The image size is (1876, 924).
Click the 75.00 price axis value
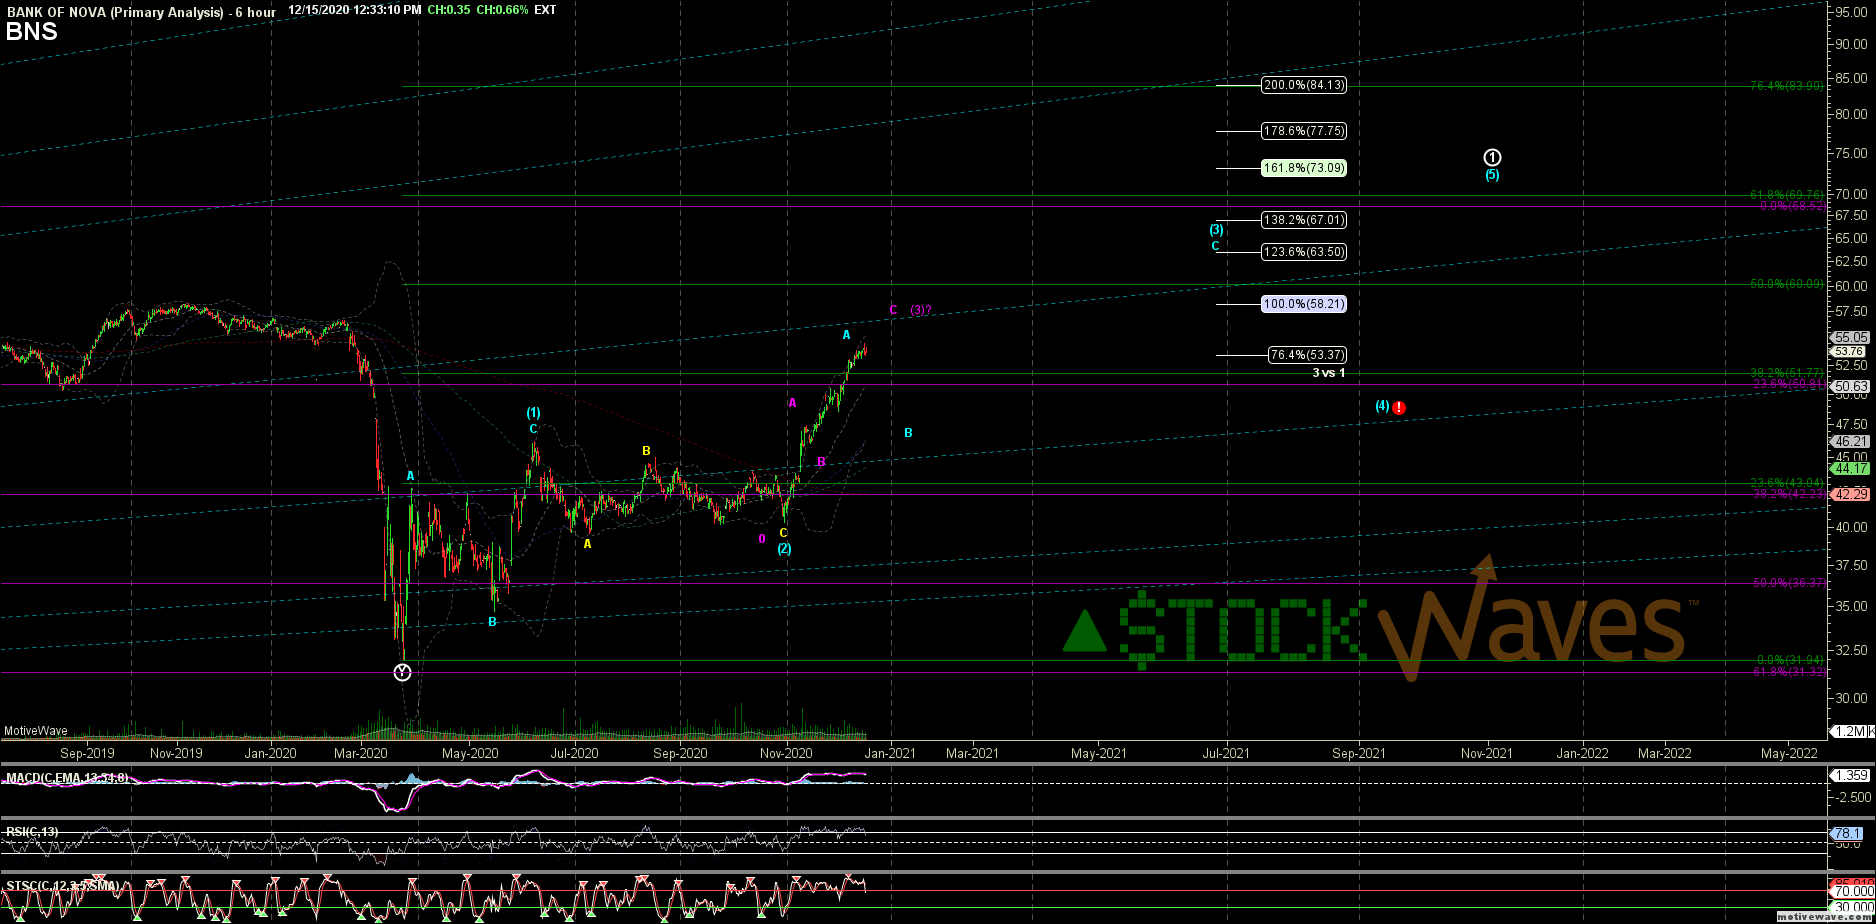click(x=1853, y=154)
